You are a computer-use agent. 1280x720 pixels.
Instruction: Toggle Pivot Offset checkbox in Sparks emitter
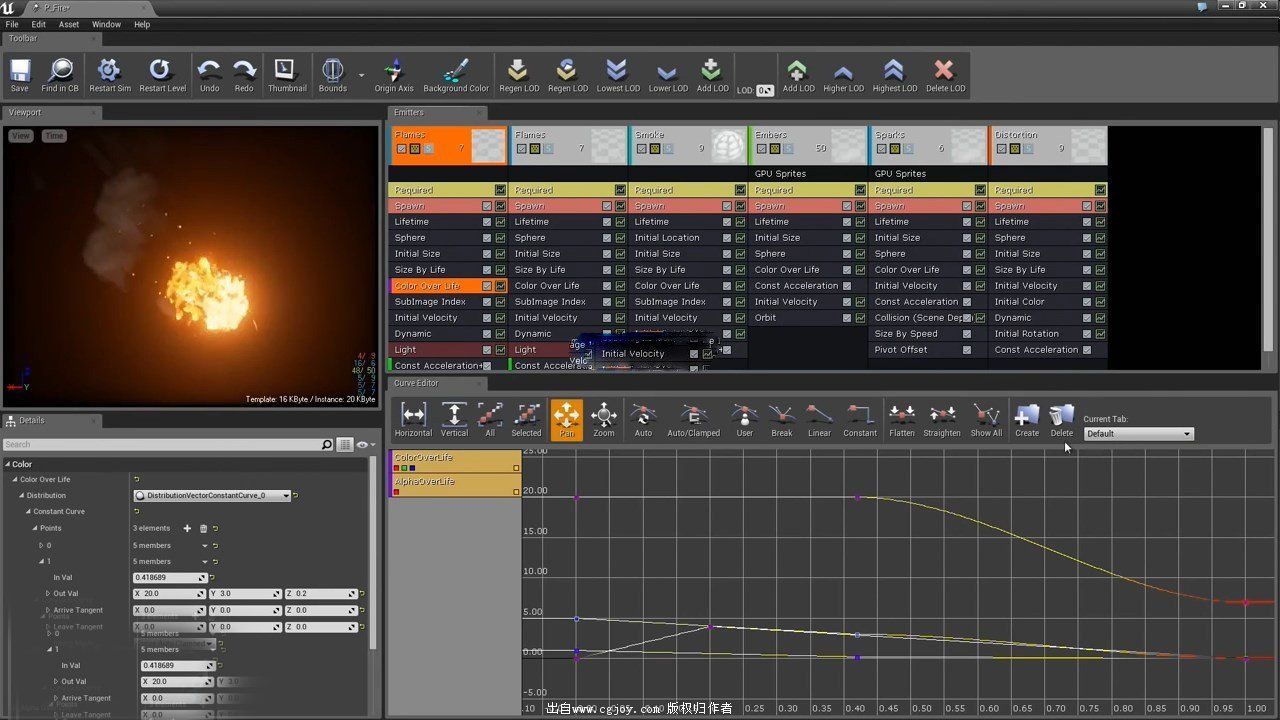(x=967, y=350)
